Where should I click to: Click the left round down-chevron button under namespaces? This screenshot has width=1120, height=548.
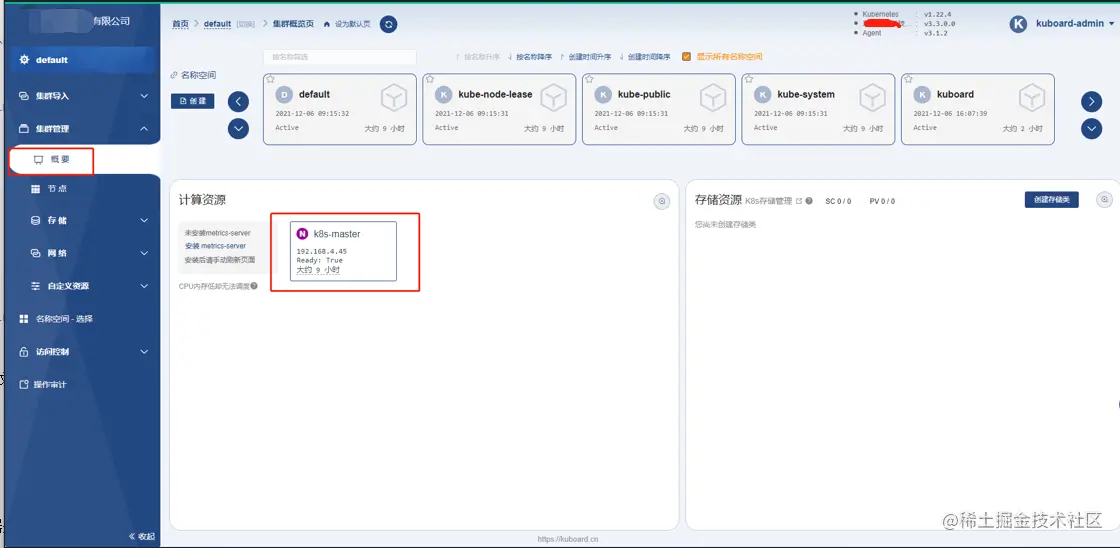(239, 129)
